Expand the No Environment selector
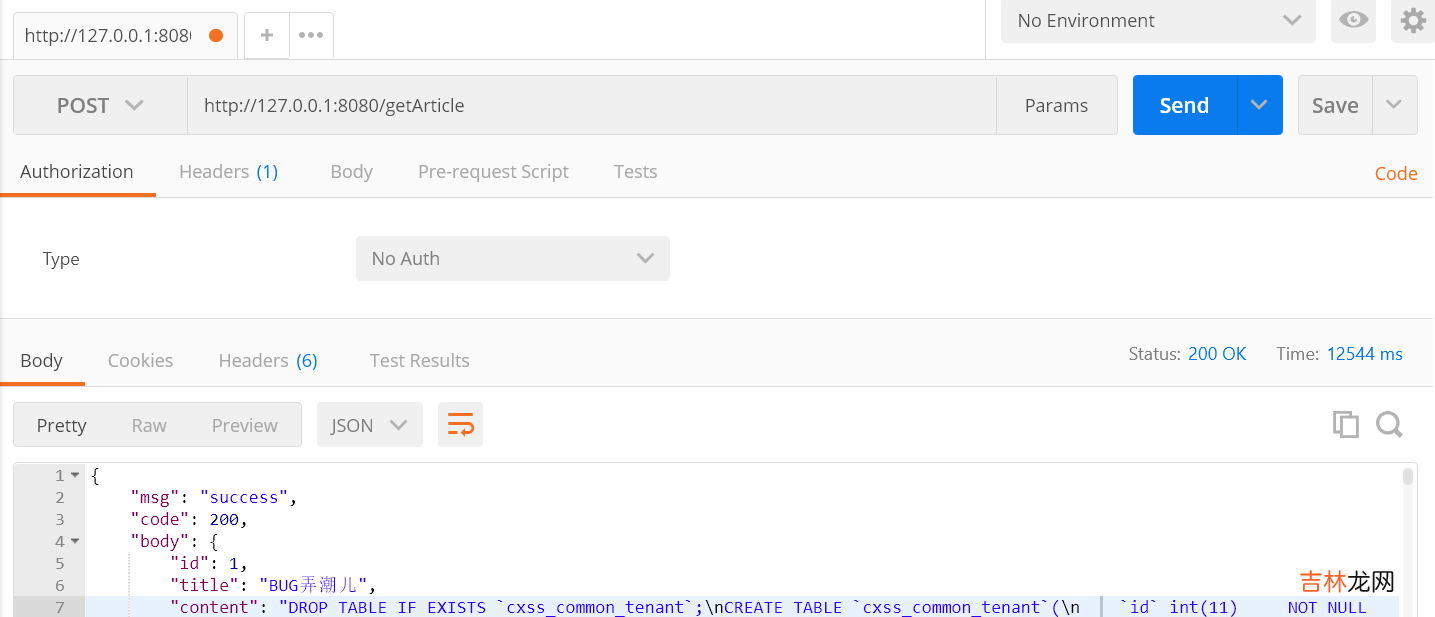The height and width of the screenshot is (617, 1435). (x=1158, y=20)
